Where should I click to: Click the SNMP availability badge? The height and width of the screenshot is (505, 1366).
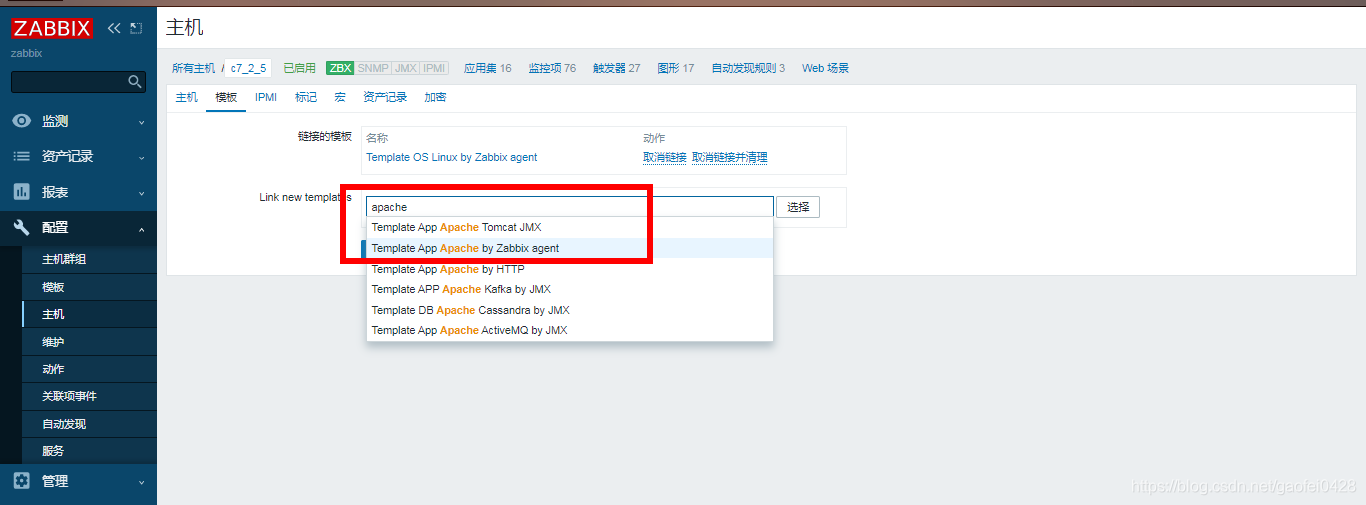pos(373,68)
